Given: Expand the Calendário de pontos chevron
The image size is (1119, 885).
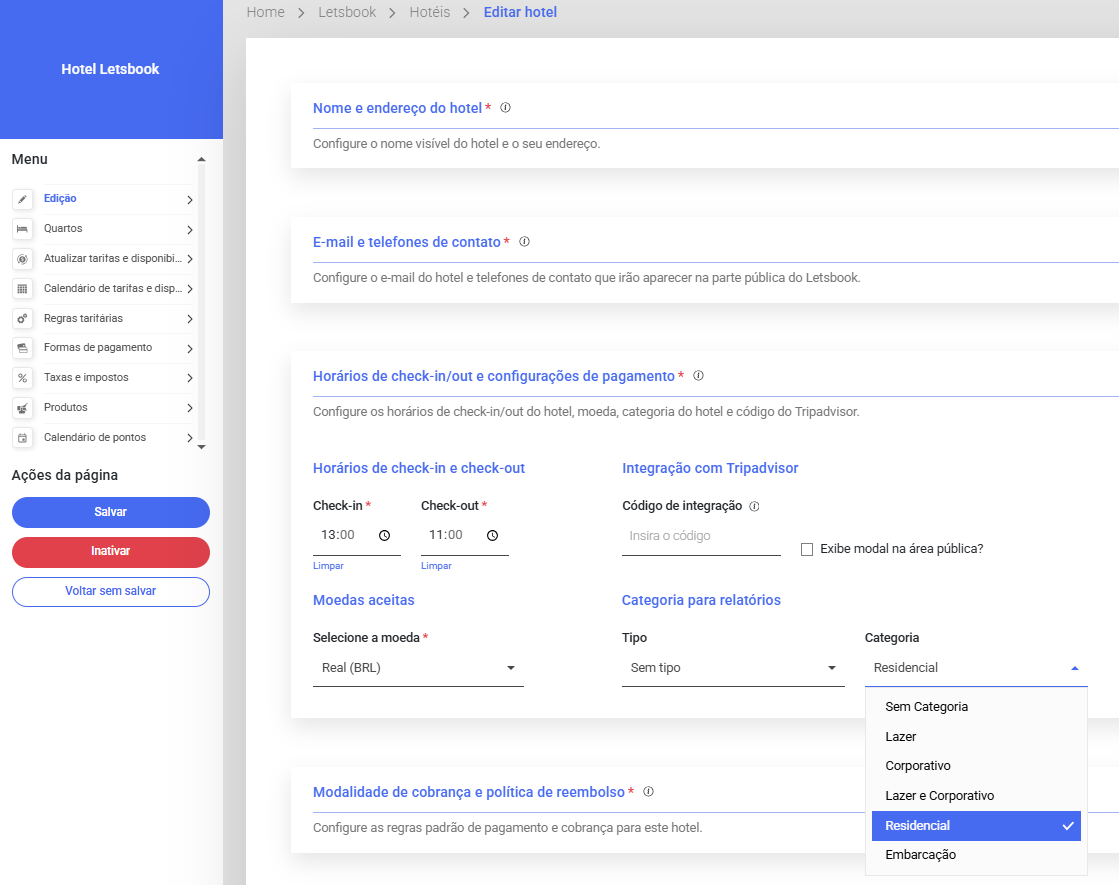Looking at the screenshot, I should click(x=190, y=438).
